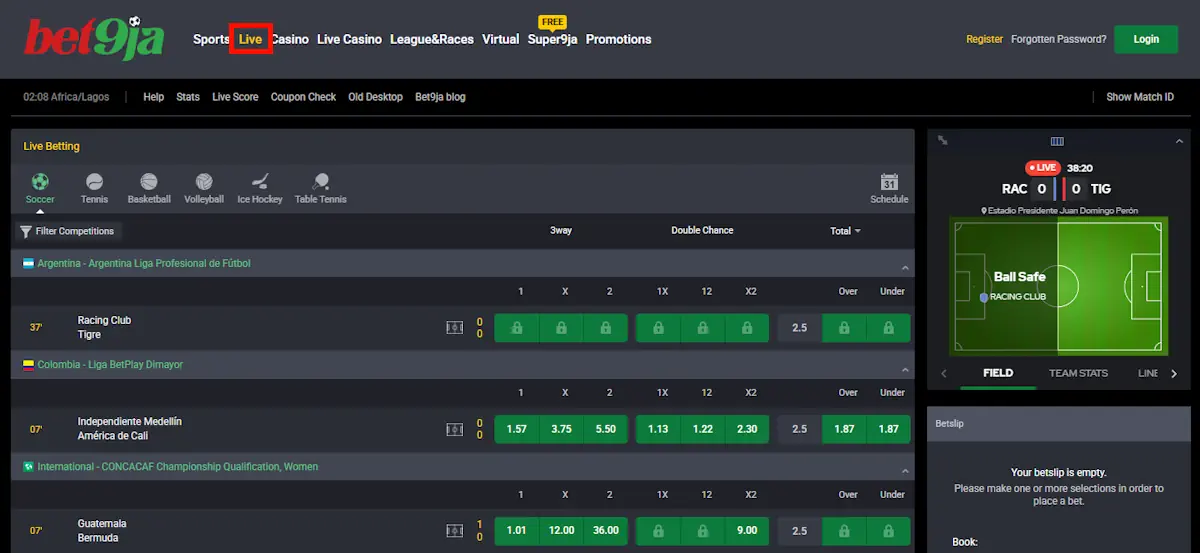
Task: Collapse Argentina Liga Profesional section
Action: (905, 267)
